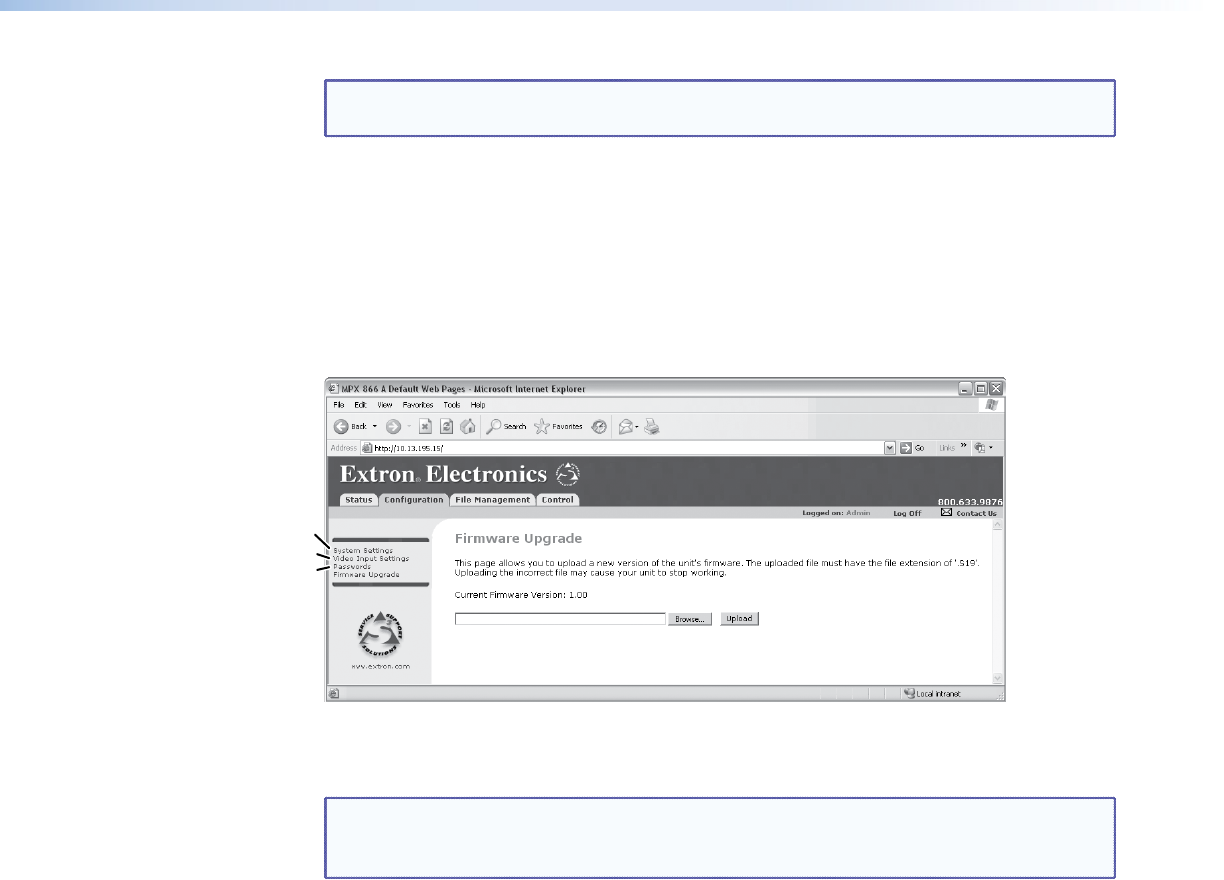
Task: Expand the address bar dropdown arrow
Action: pyautogui.click(x=889, y=447)
